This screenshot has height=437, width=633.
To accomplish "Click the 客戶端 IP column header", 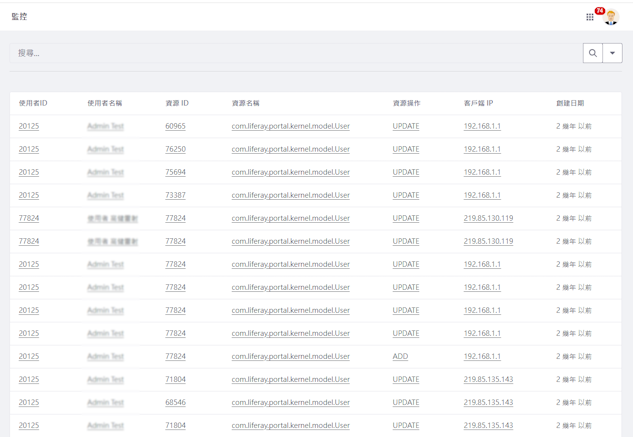I will pyautogui.click(x=478, y=103).
